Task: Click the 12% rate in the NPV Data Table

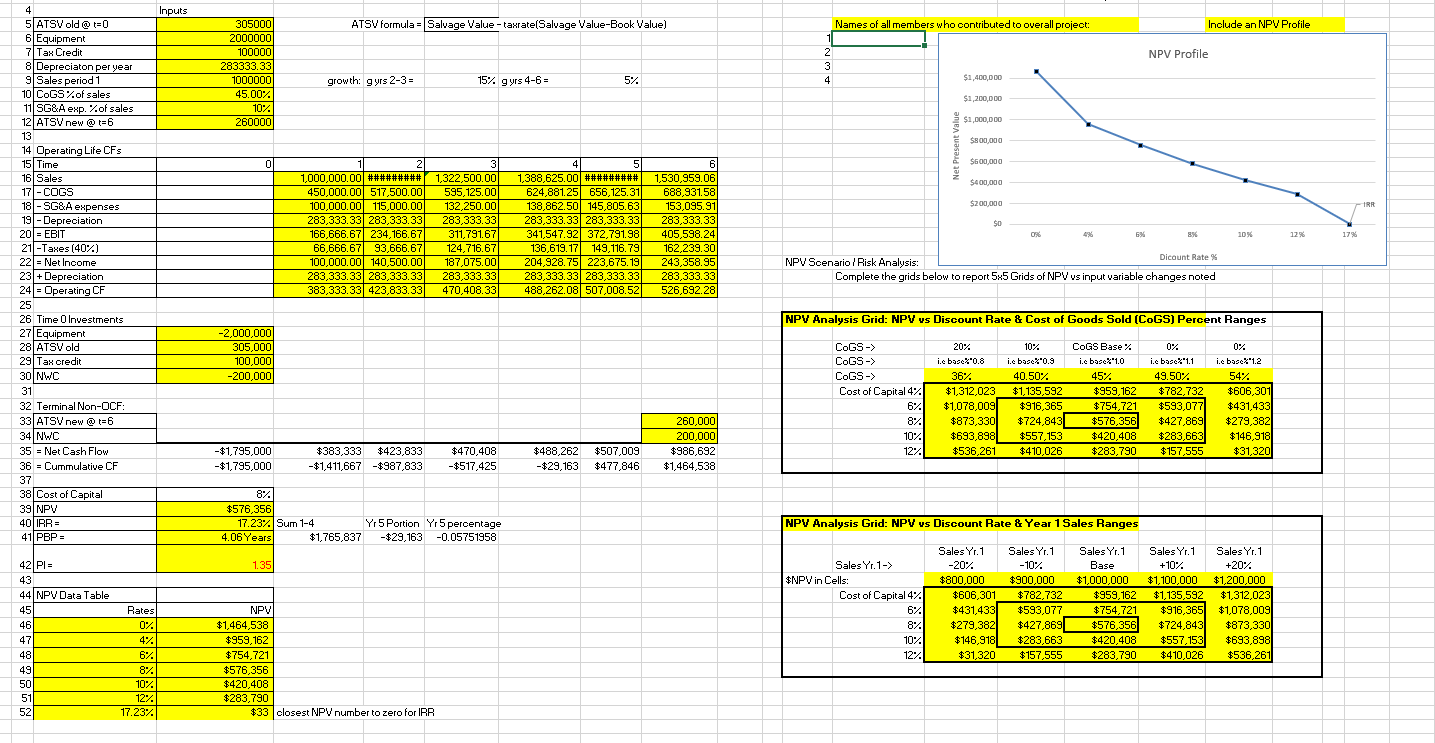Action: click(x=96, y=698)
